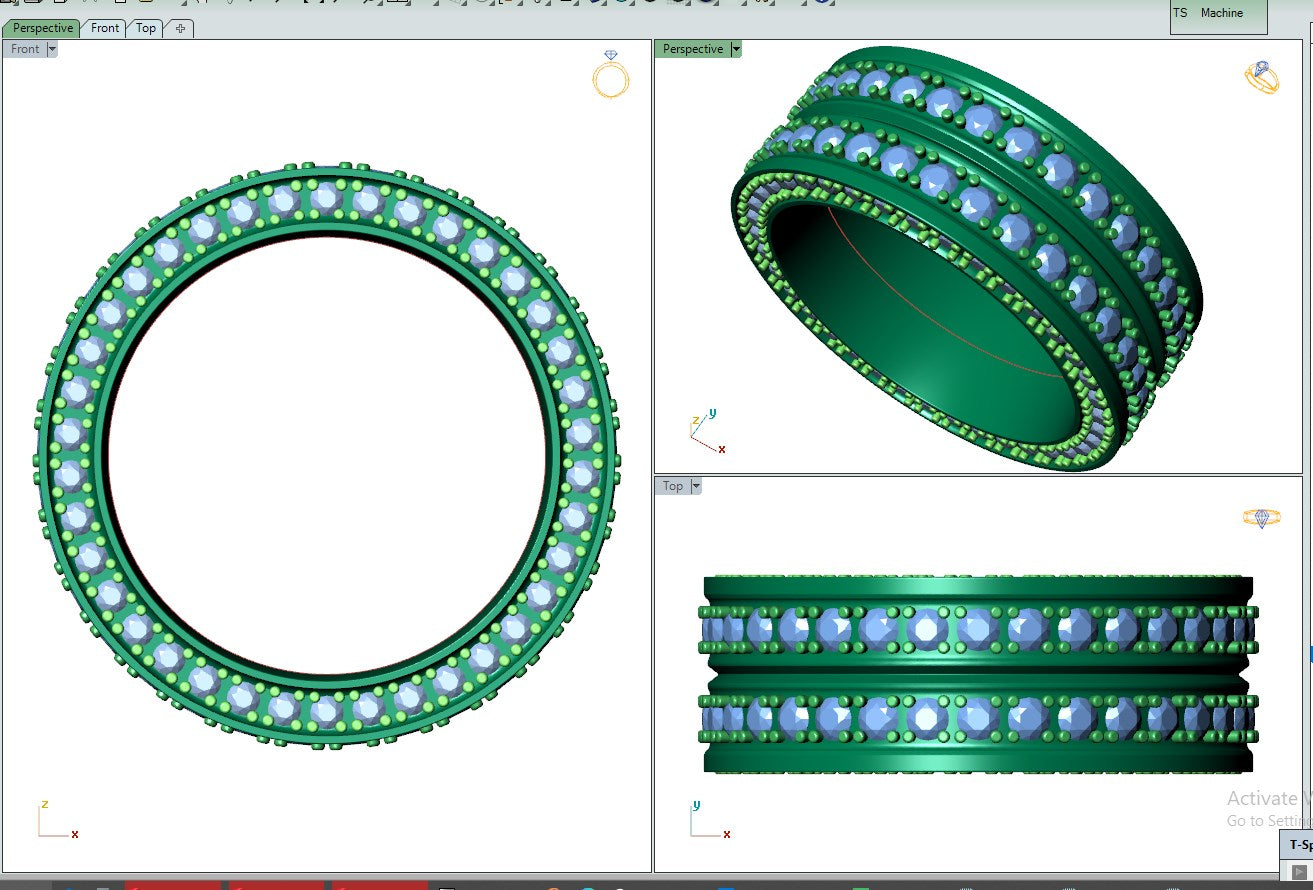Select the Front viewport tab
The height and width of the screenshot is (890, 1313).
105,28
